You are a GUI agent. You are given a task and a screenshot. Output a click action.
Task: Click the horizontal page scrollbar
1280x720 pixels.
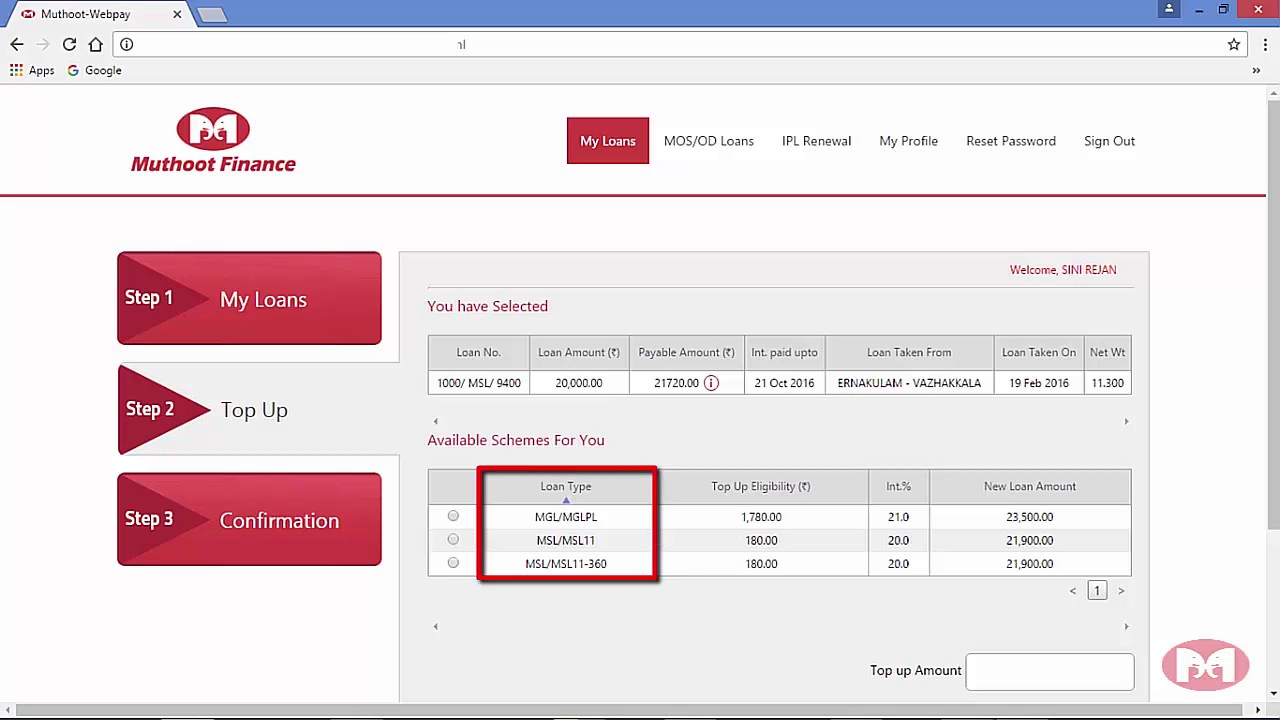[634, 710]
